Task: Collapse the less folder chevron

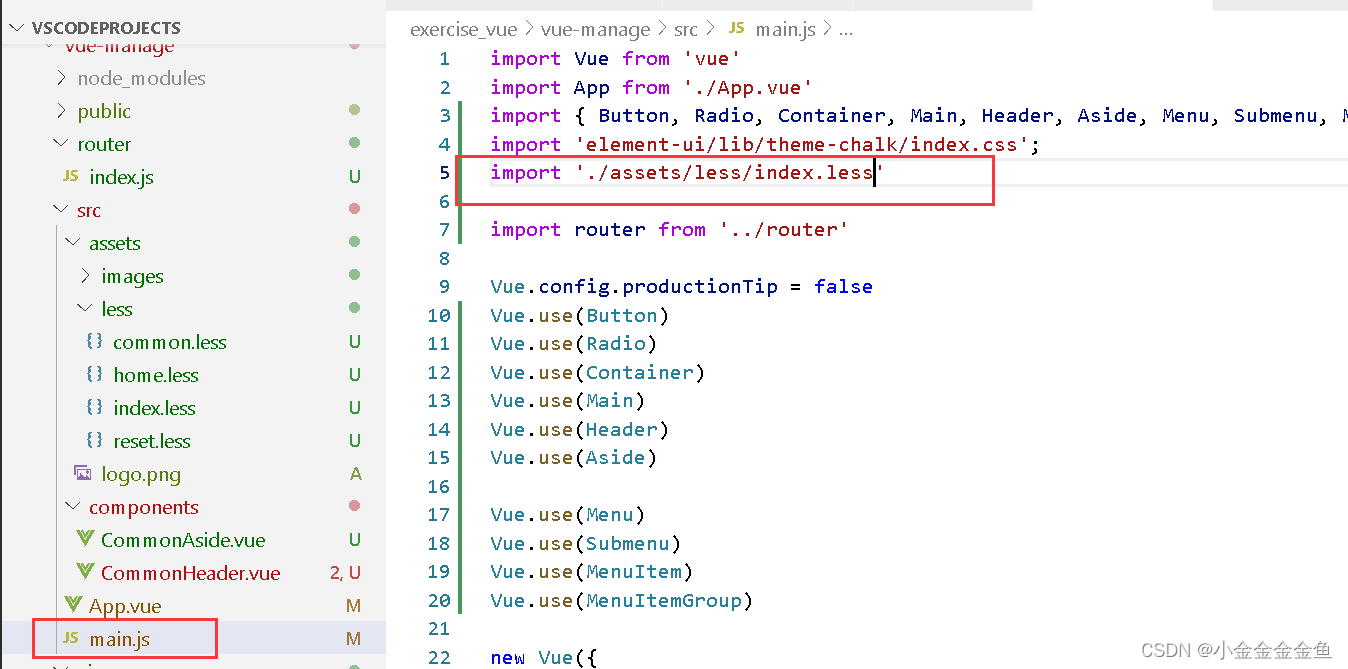Action: [x=86, y=309]
